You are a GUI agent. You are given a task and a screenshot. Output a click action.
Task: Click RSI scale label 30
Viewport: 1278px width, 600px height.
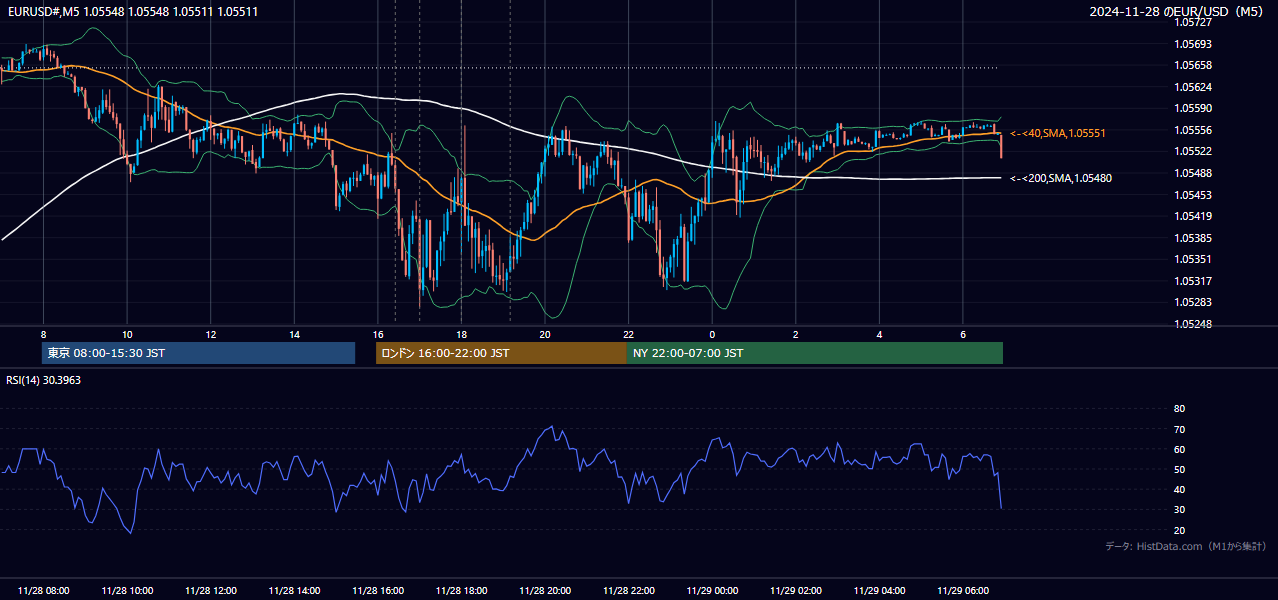1179,509
